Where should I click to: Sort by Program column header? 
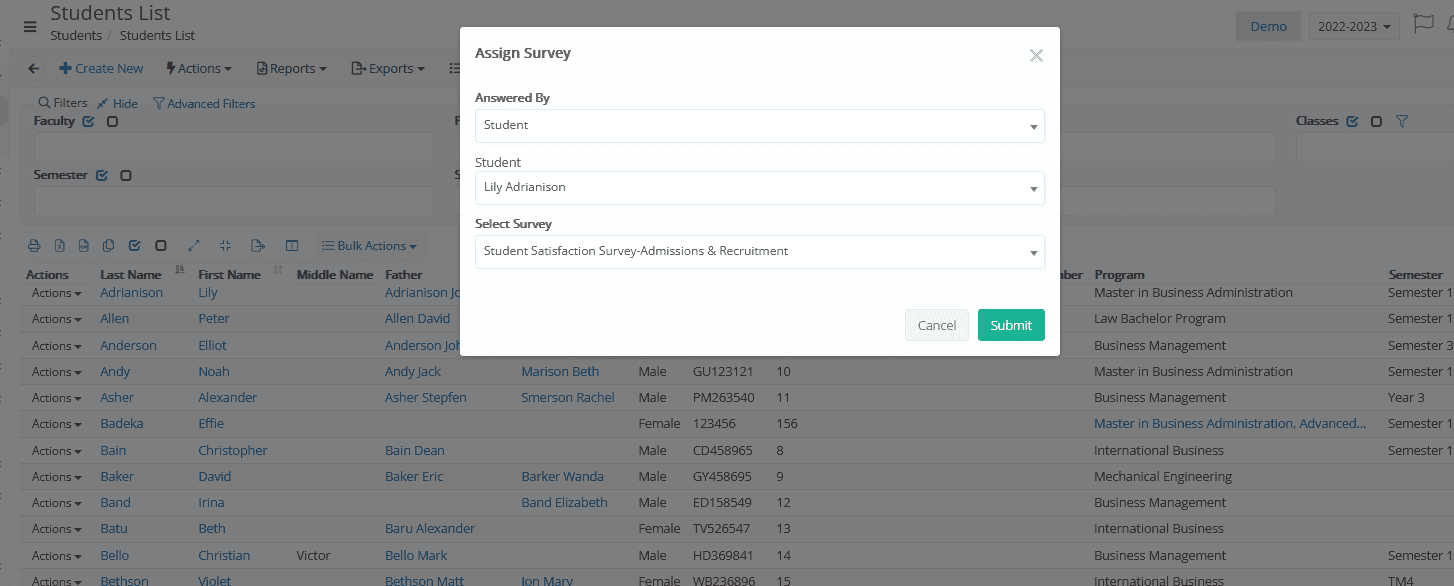(1119, 275)
